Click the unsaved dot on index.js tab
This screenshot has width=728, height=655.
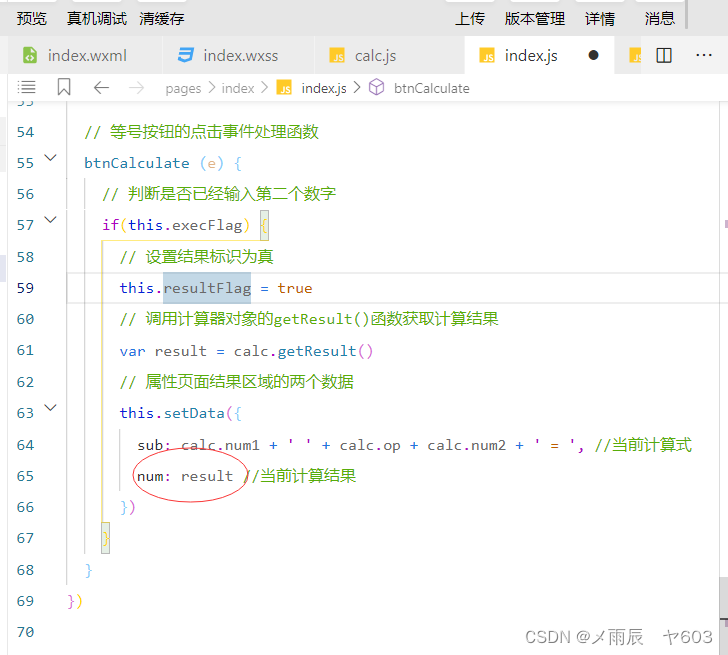tap(593, 55)
